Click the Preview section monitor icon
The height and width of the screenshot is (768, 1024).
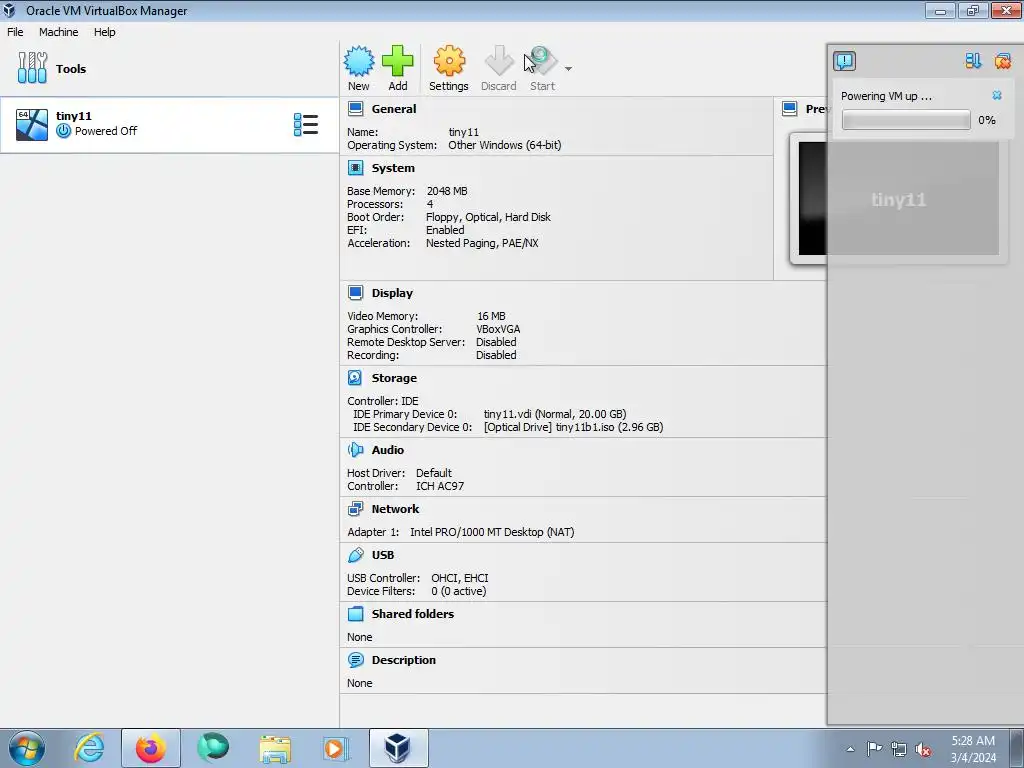[790, 109]
